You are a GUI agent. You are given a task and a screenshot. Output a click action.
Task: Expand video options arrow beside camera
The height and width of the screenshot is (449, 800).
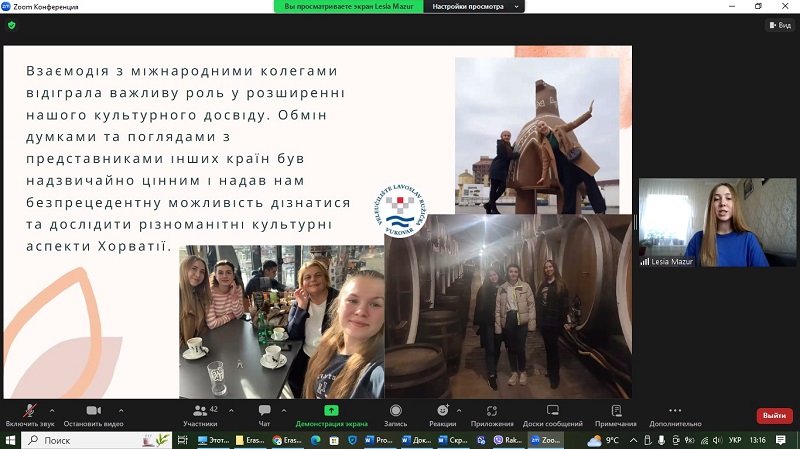tap(121, 408)
